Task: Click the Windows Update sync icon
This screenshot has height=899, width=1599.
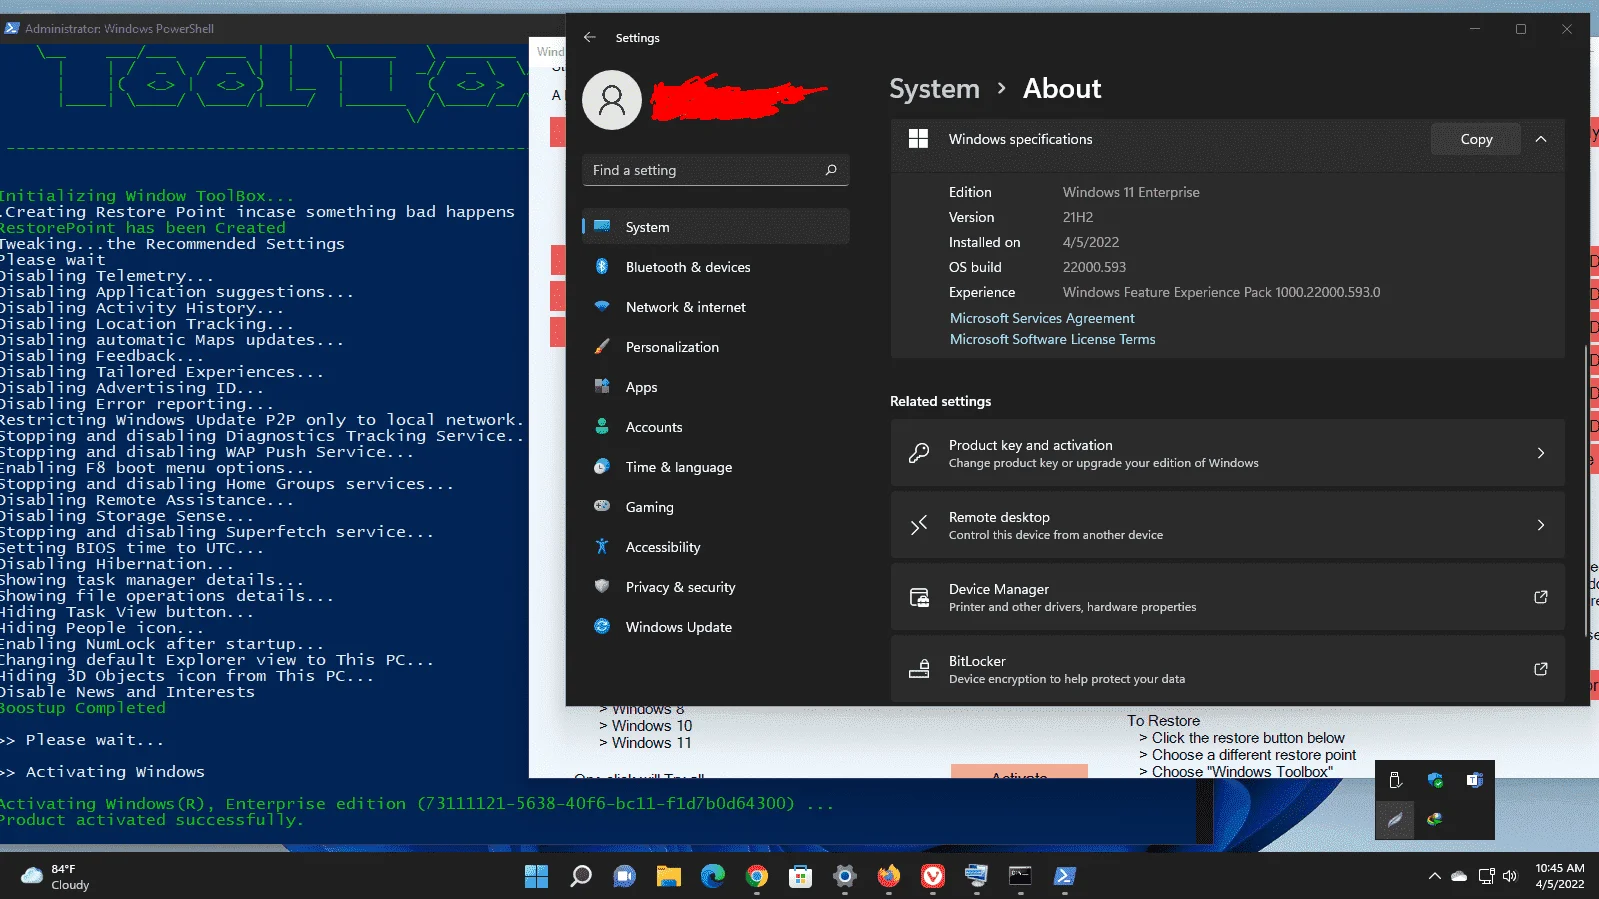Action: point(602,626)
